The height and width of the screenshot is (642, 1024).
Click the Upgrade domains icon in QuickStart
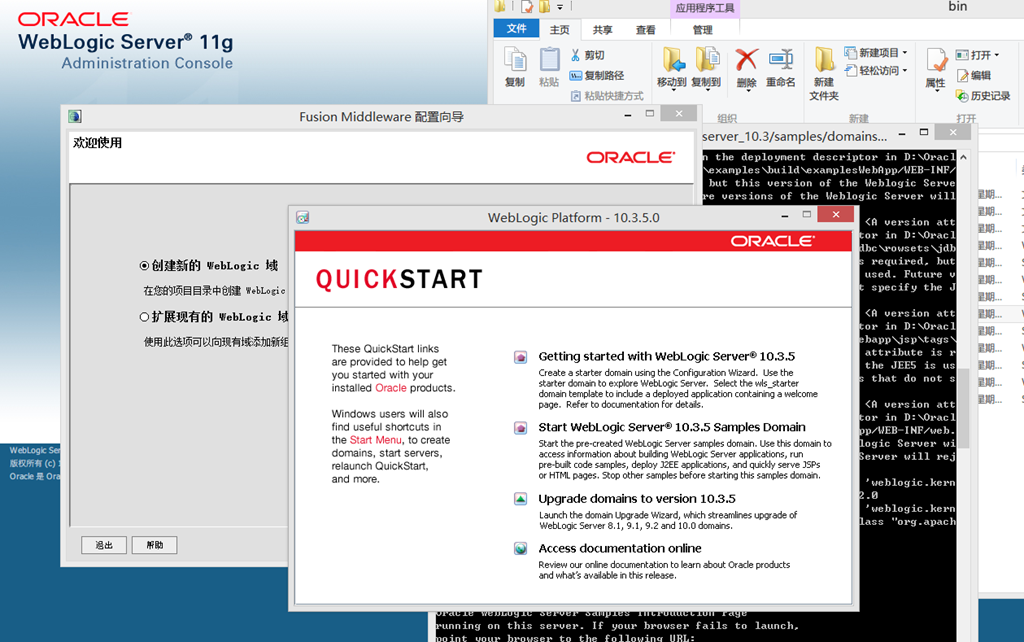tap(520, 499)
